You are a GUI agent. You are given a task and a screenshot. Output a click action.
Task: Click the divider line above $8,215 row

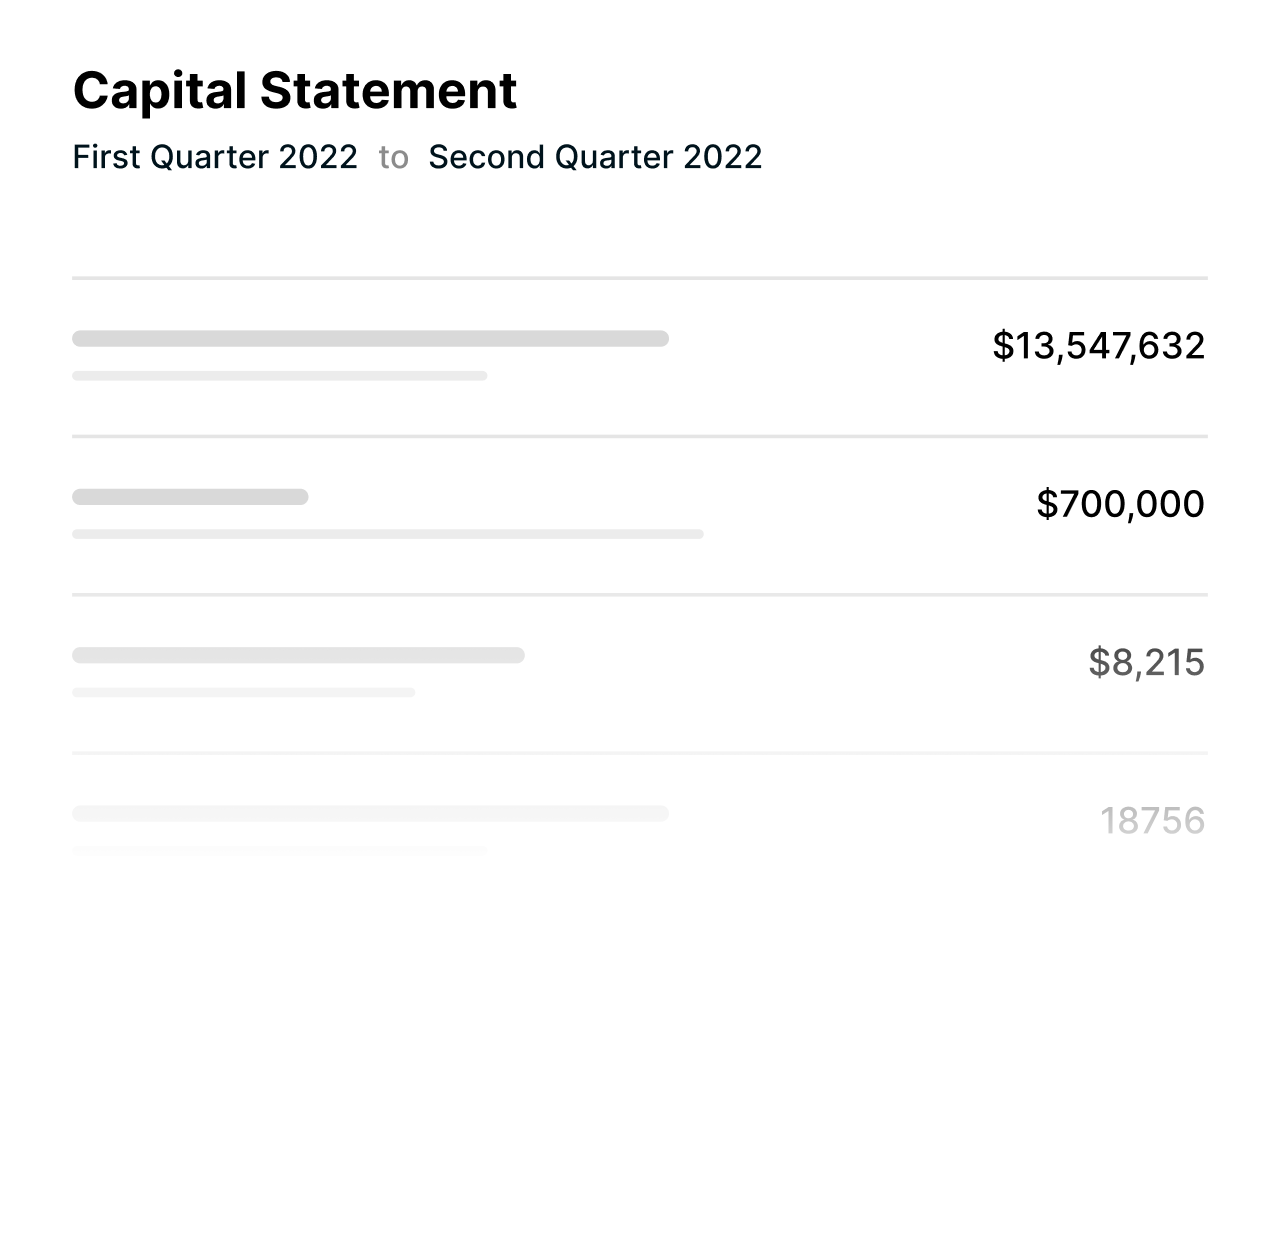(x=640, y=595)
